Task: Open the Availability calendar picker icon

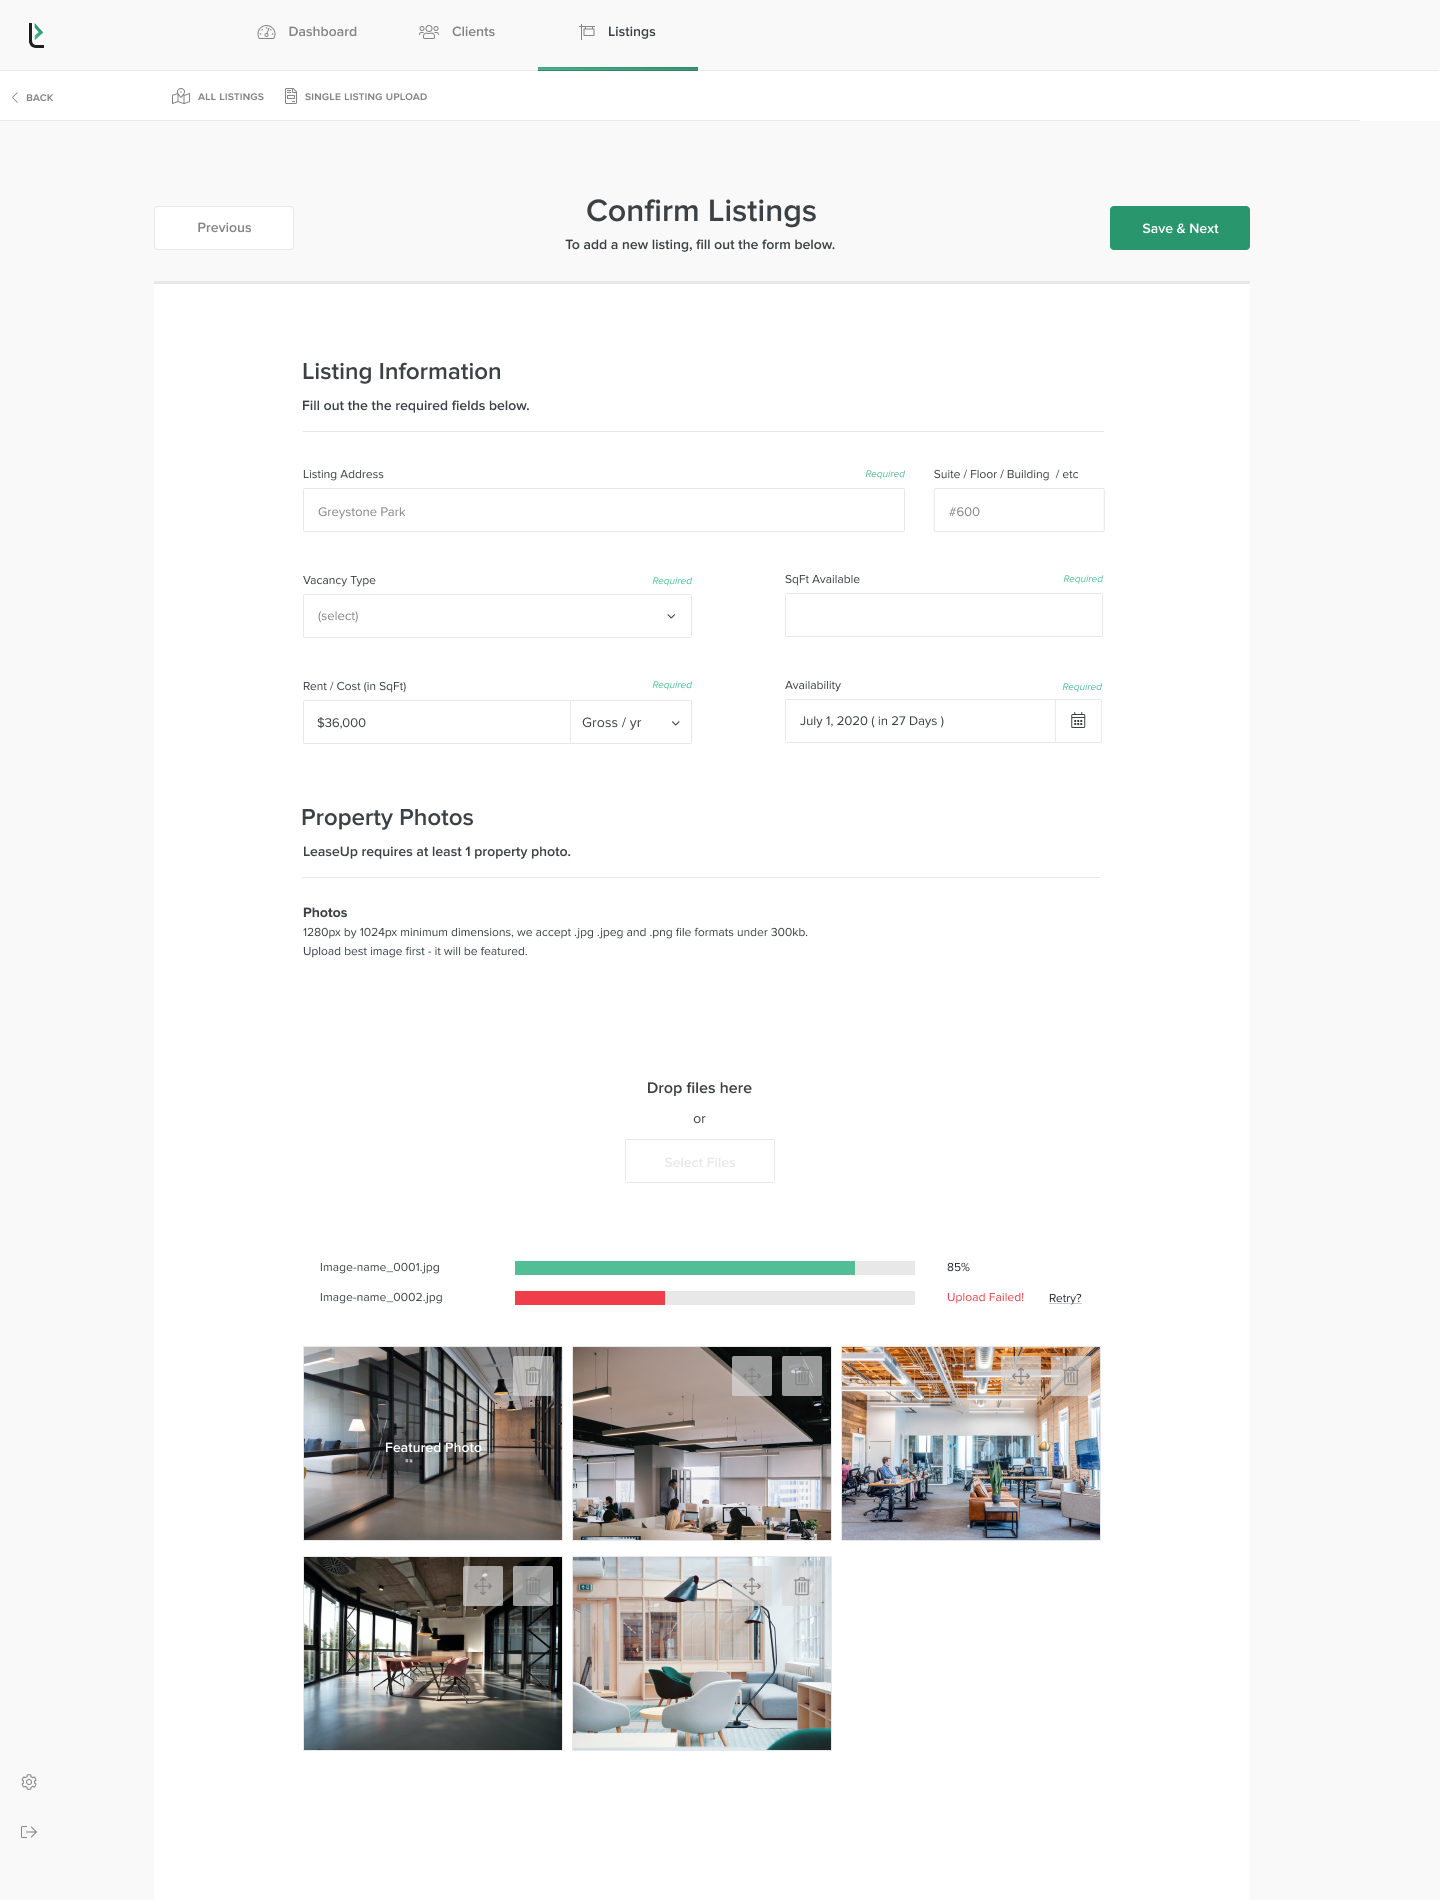Action: tap(1078, 721)
